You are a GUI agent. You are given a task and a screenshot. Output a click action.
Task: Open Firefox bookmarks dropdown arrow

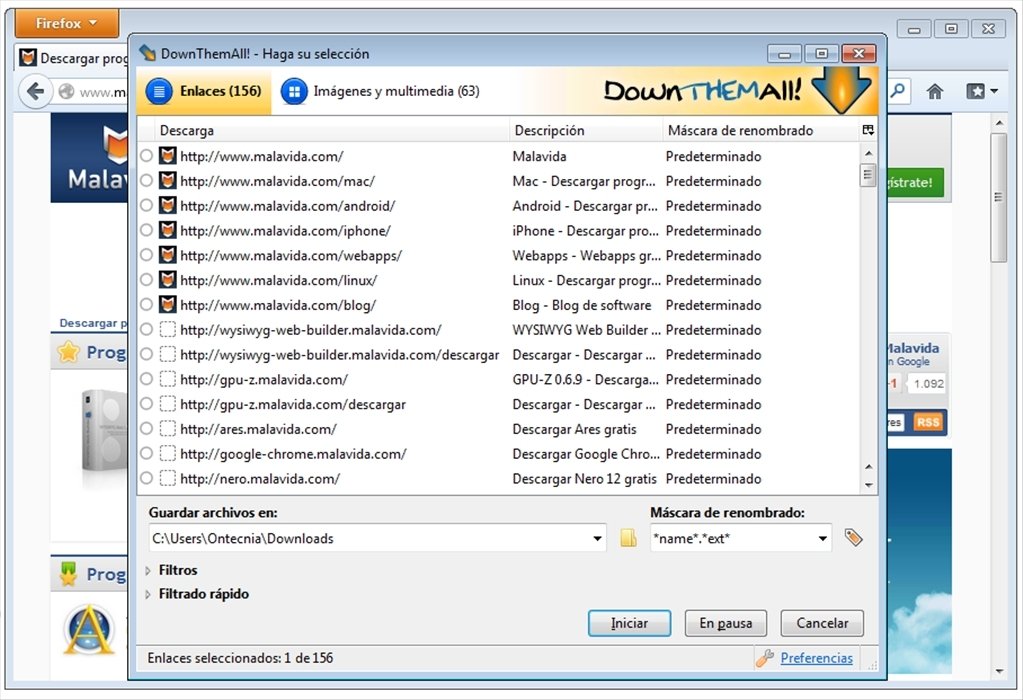(x=994, y=91)
